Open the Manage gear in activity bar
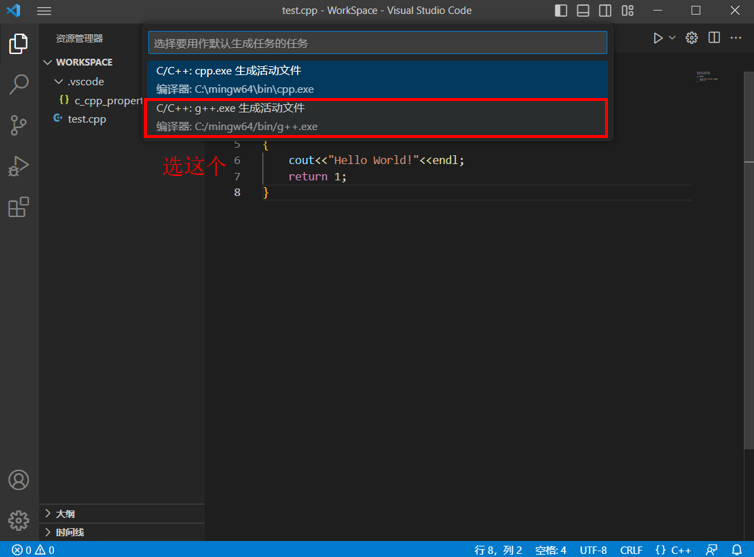 point(19,520)
